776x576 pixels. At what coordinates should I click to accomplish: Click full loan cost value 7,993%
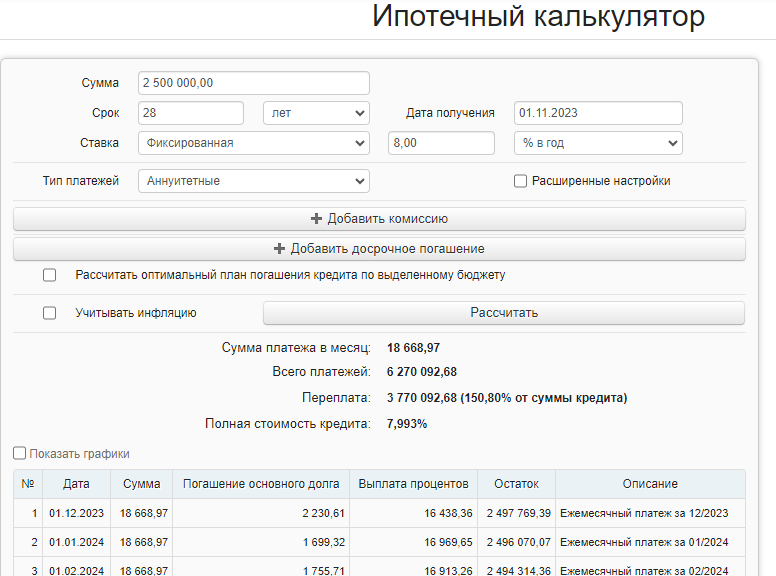click(407, 424)
